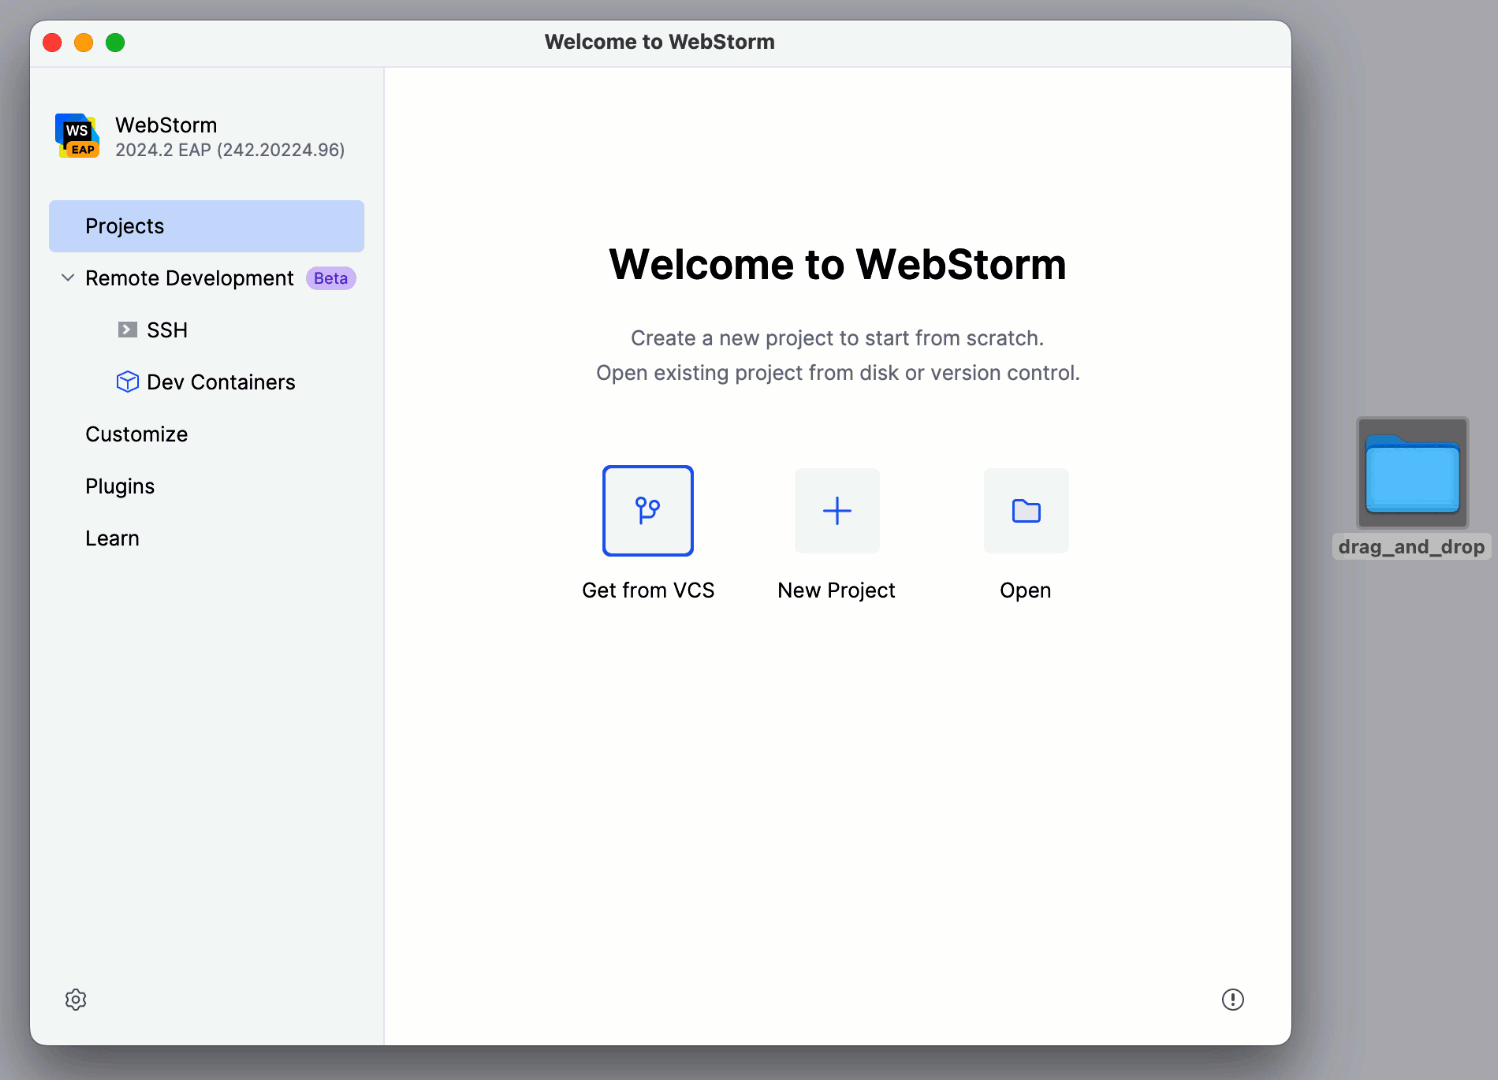This screenshot has width=1498, height=1080.
Task: Collapse the Remote Development section
Action: pos(66,277)
